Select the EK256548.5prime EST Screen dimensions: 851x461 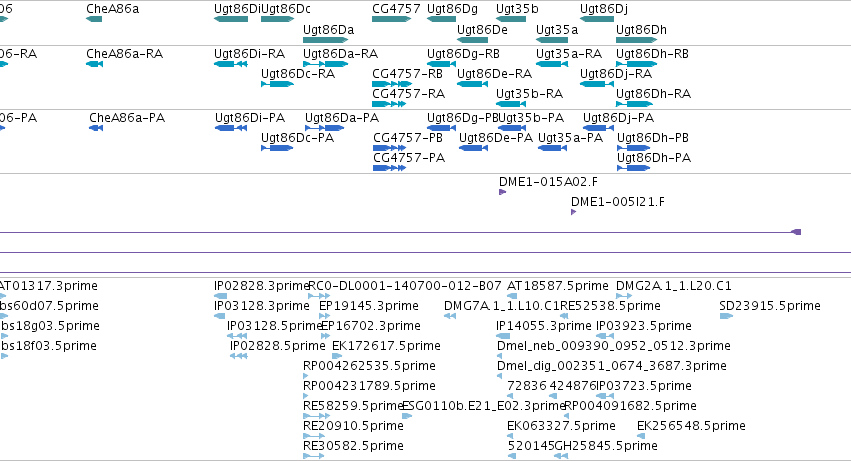[641, 437]
